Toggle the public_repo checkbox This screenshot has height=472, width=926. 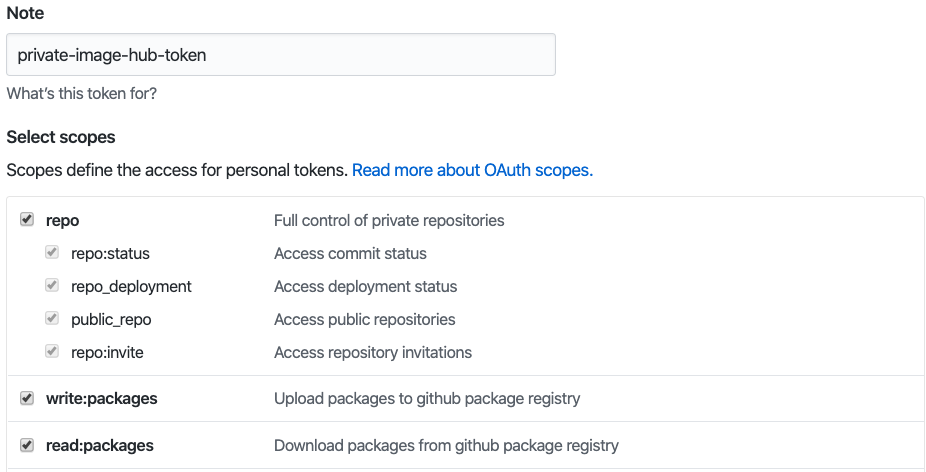coord(52,319)
